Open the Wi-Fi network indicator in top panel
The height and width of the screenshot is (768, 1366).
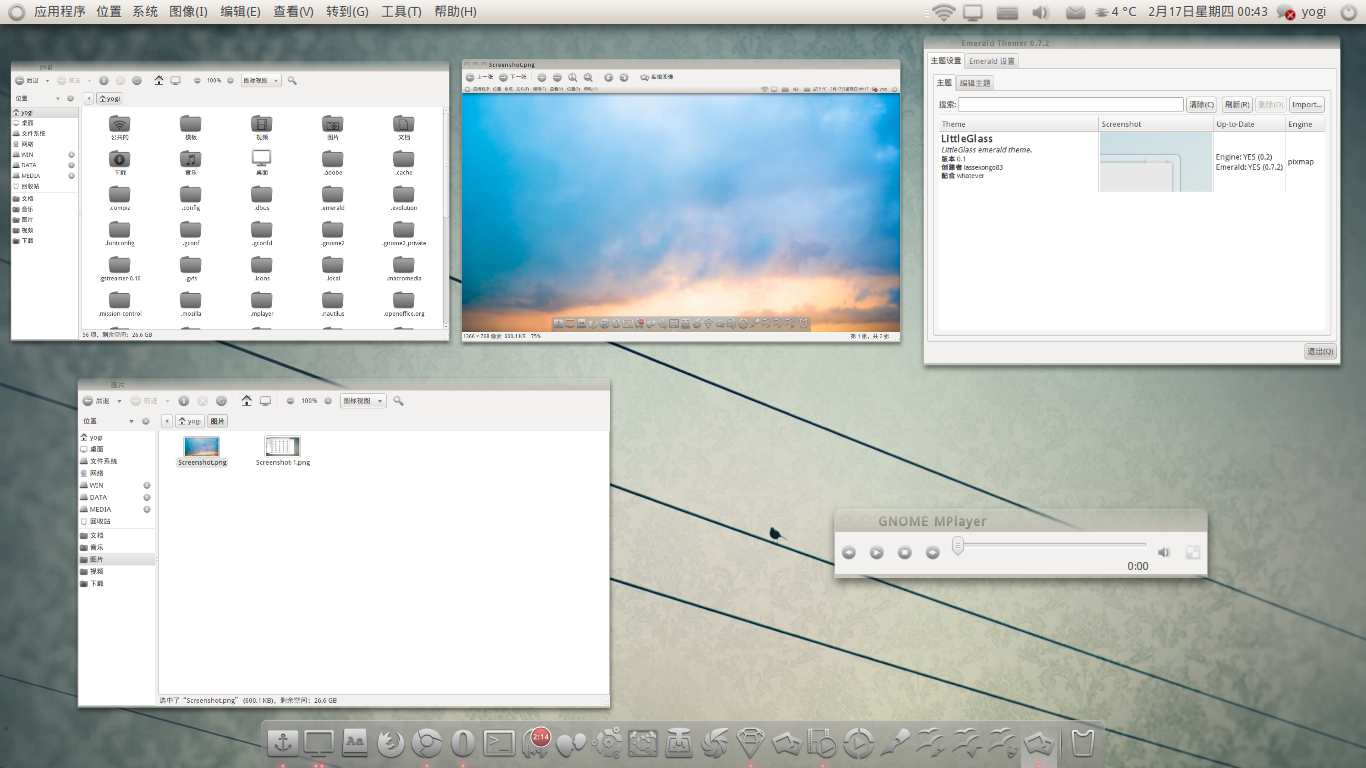click(x=944, y=12)
